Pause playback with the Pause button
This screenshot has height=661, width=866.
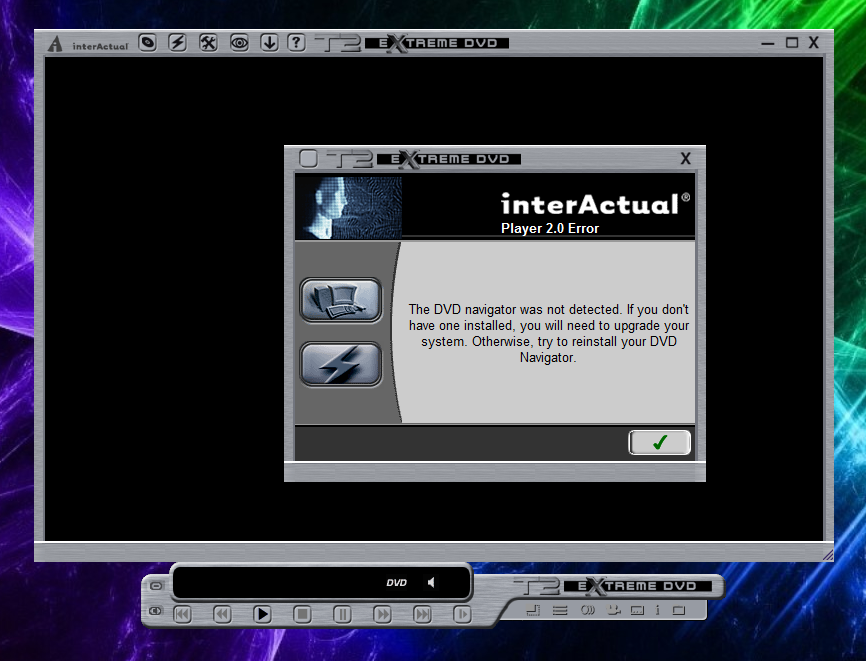click(x=342, y=614)
